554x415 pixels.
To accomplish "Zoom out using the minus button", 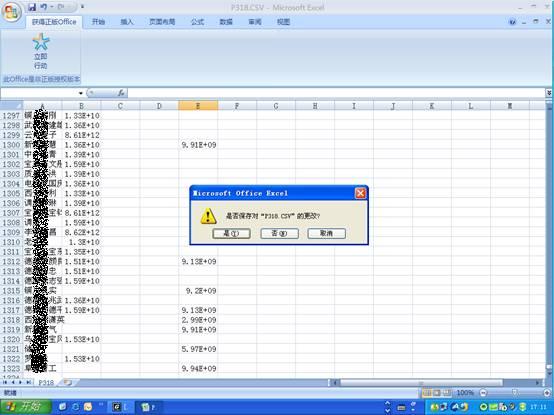I will 483,393.
